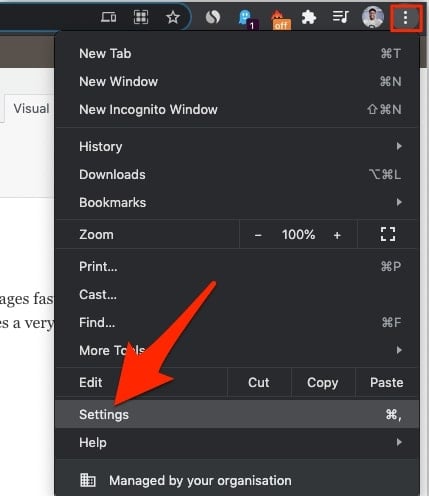Click the QR code grid icon

(141, 17)
